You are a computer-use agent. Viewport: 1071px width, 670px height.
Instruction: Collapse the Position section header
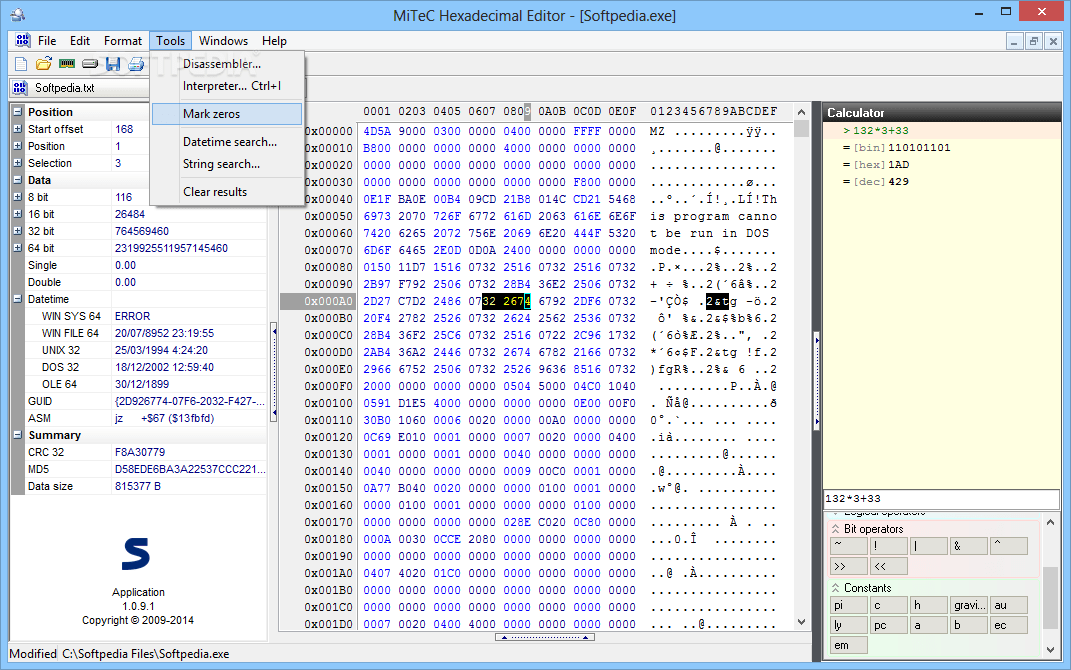18,112
